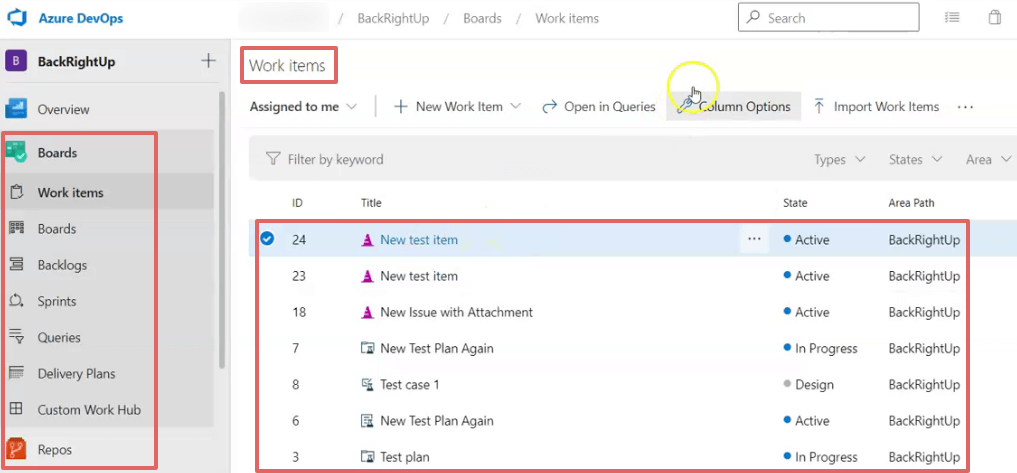
Task: Click the beaker icon of item 24
Action: [368, 240]
